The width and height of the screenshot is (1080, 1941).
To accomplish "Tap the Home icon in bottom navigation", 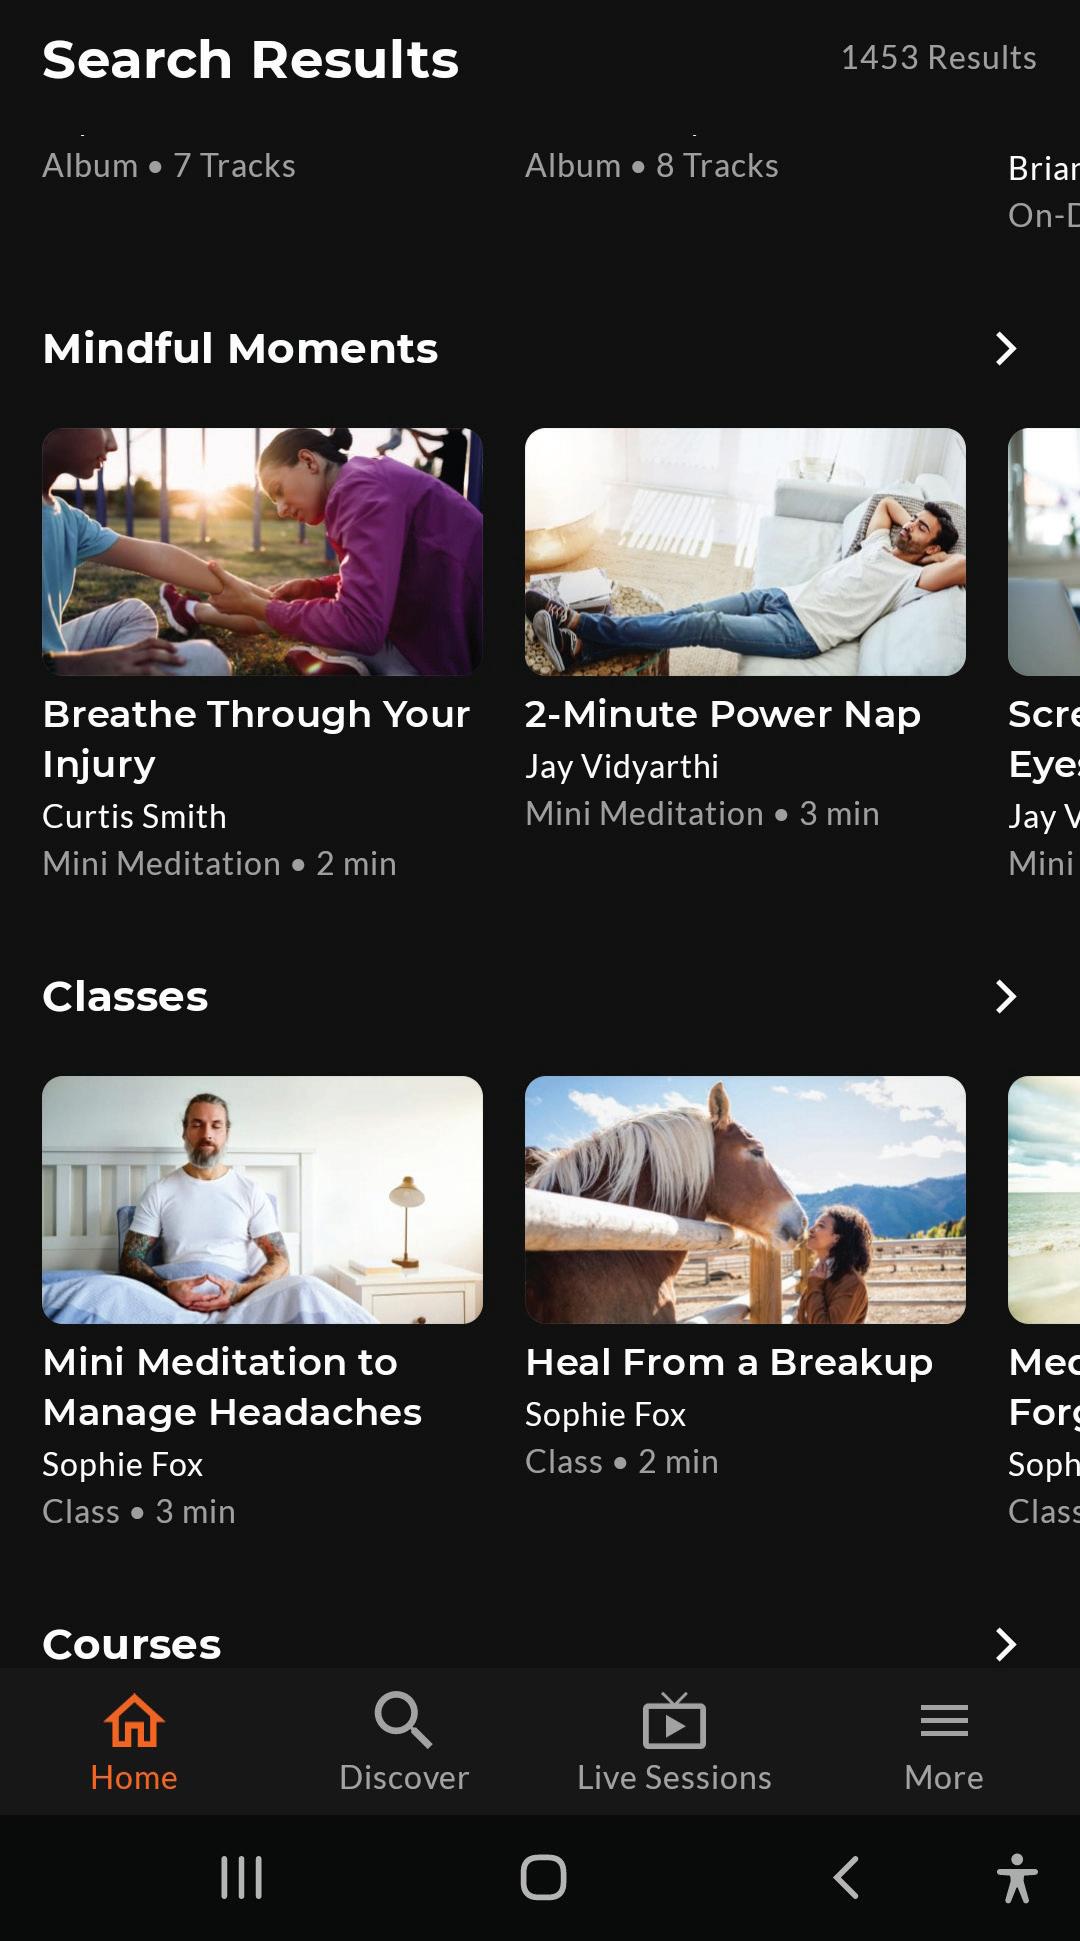I will [x=134, y=1720].
